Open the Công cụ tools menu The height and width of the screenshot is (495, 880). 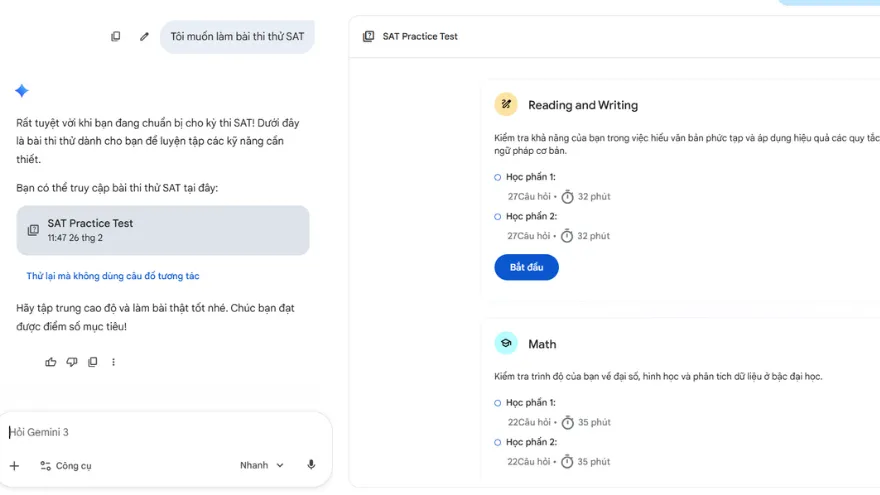tap(66, 465)
